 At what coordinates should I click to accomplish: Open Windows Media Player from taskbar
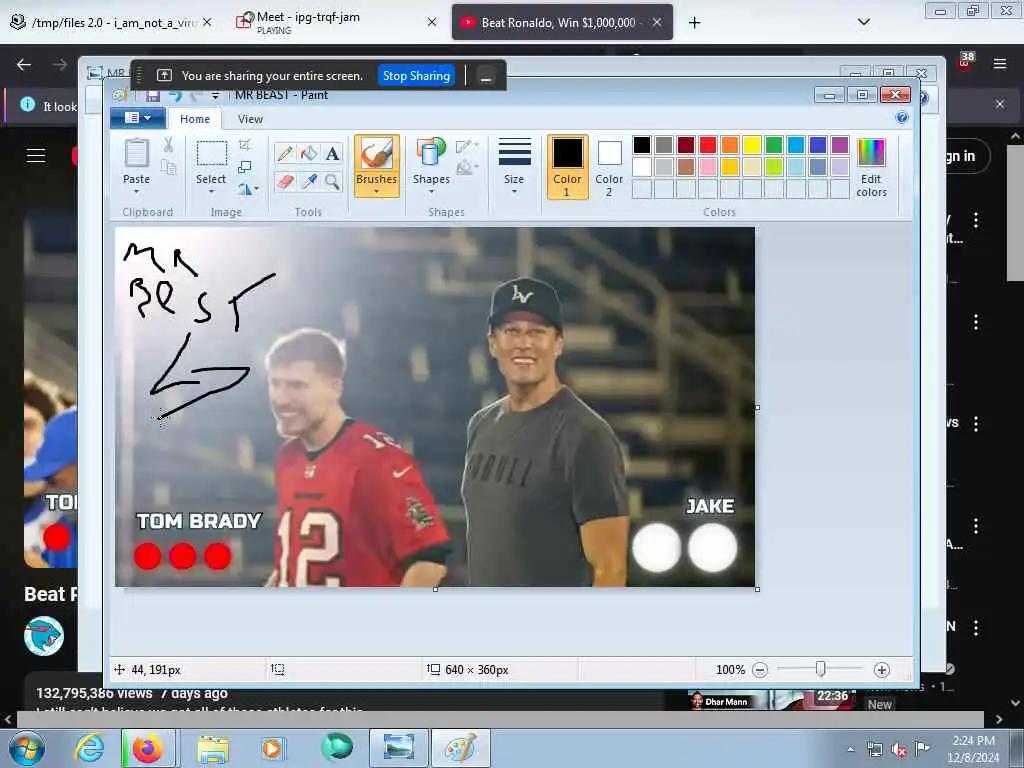[272, 748]
